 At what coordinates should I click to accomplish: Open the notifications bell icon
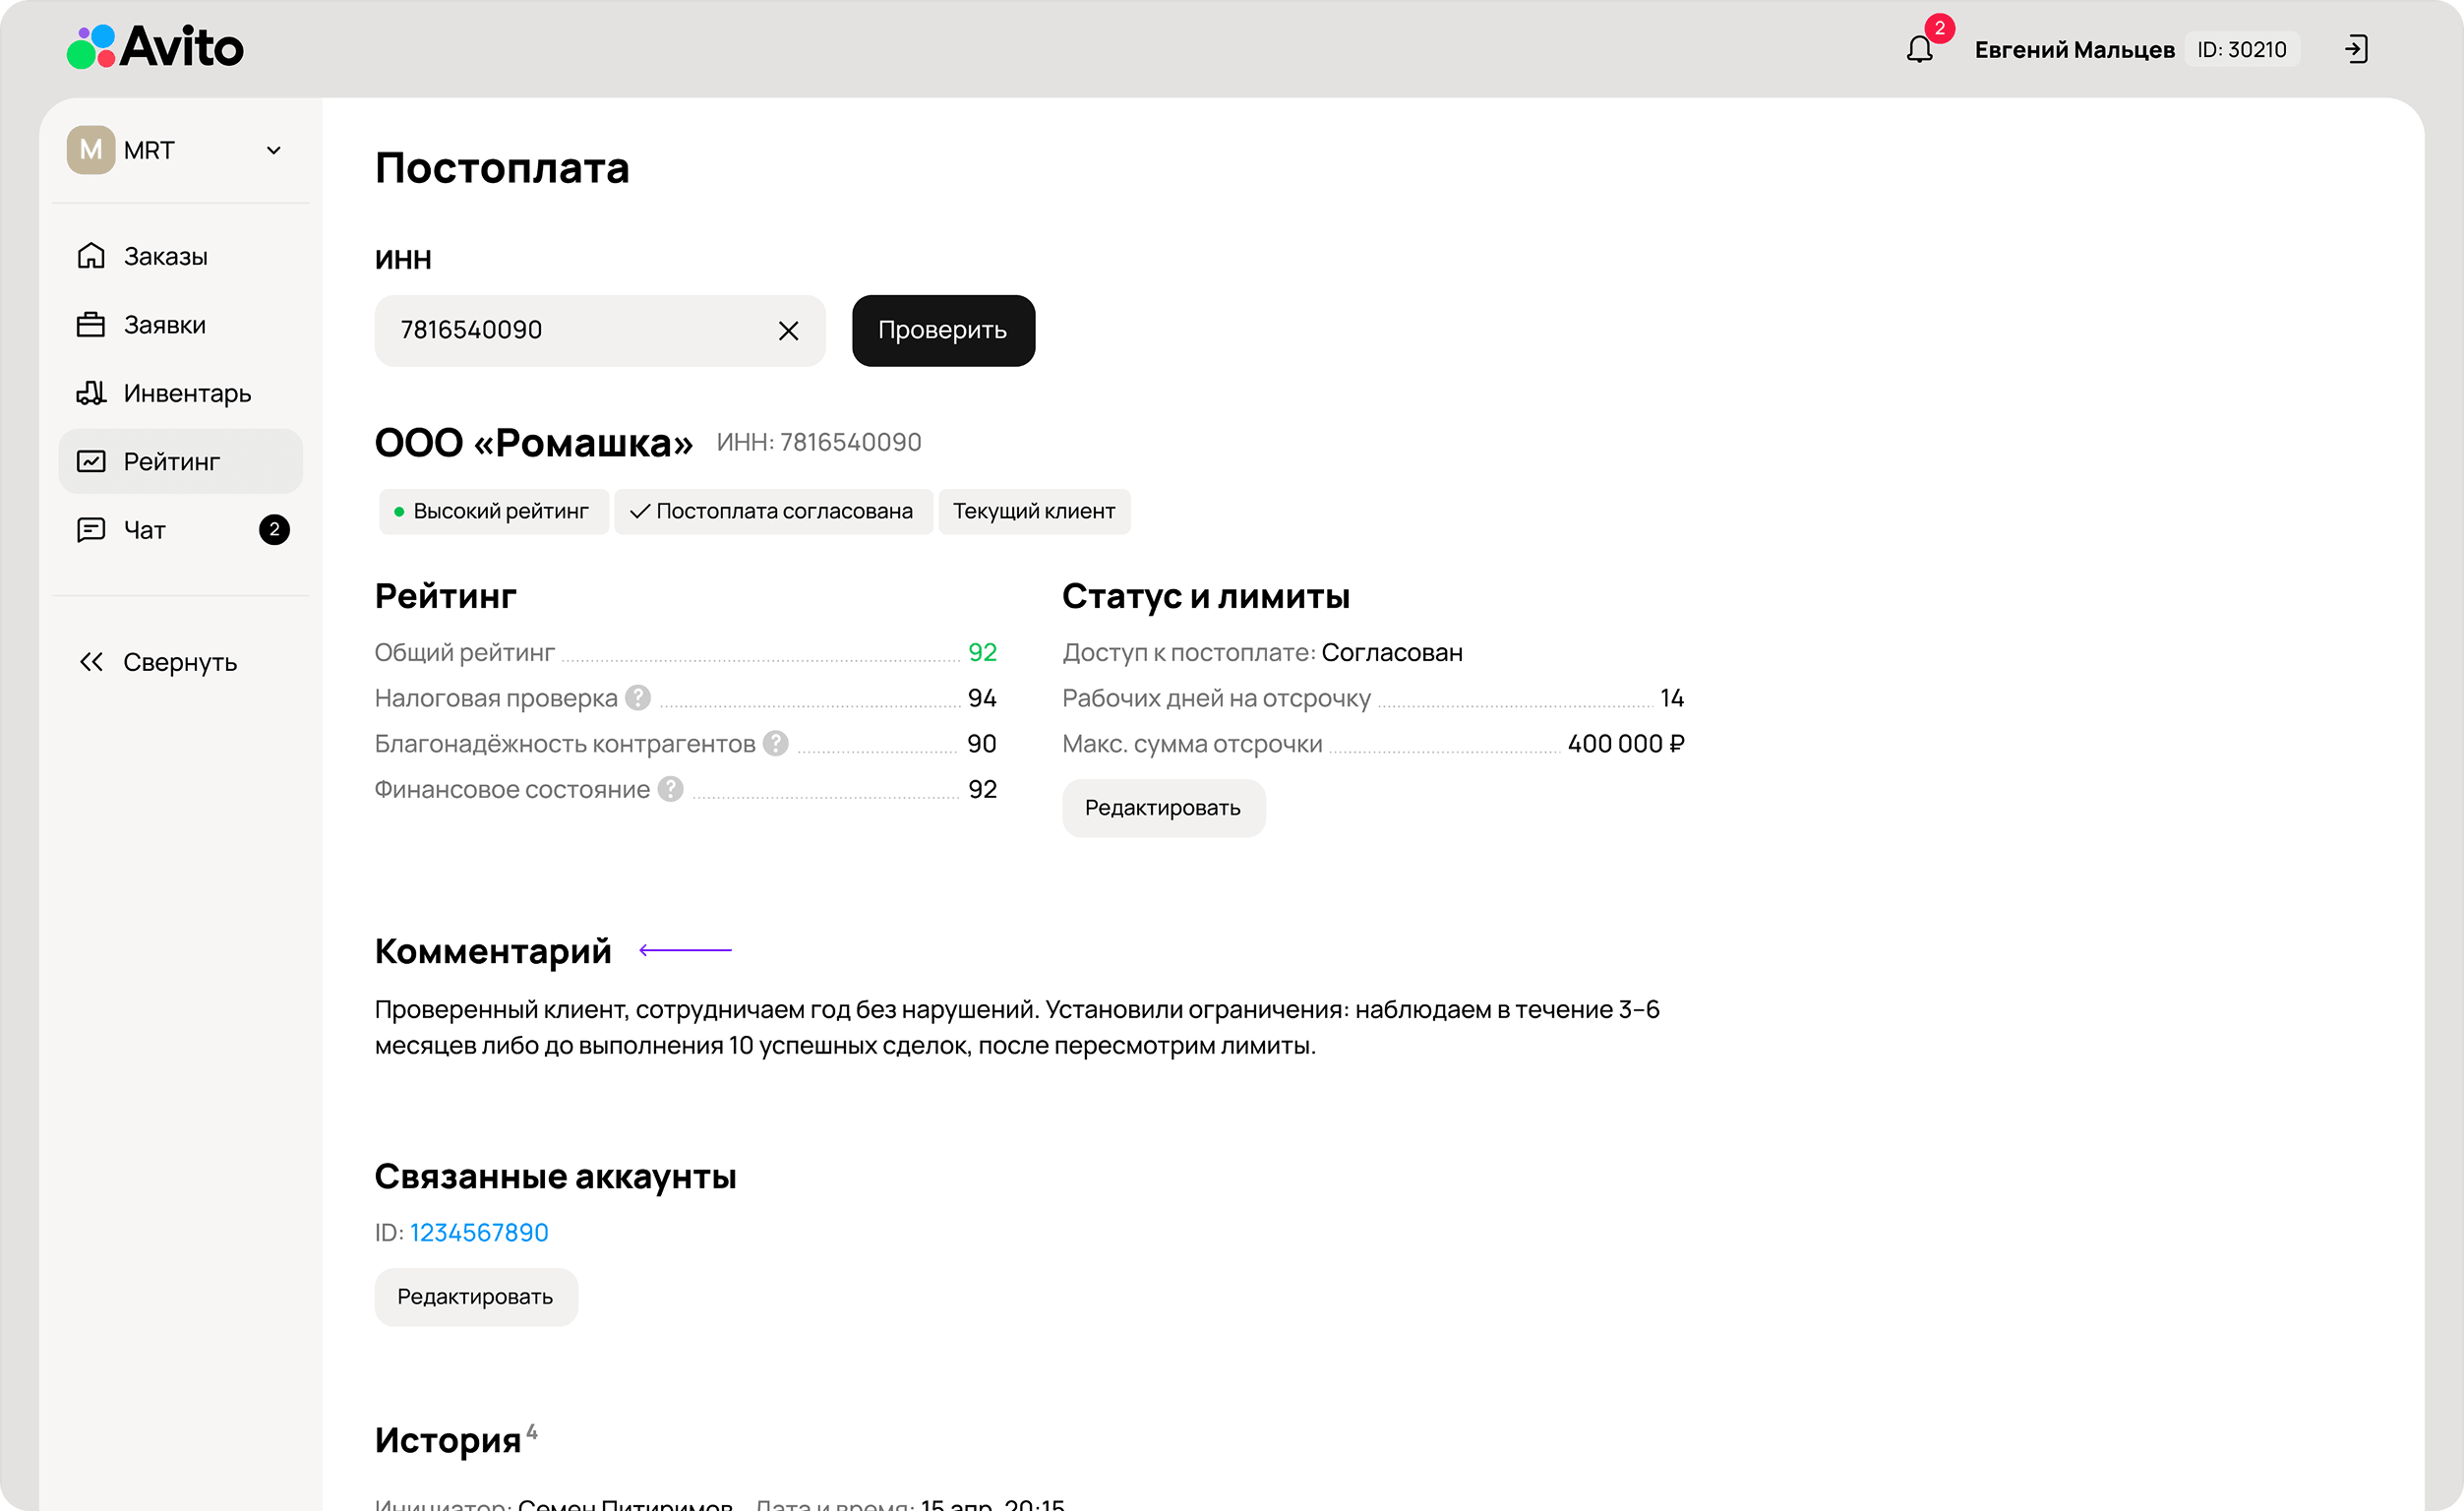1919,49
